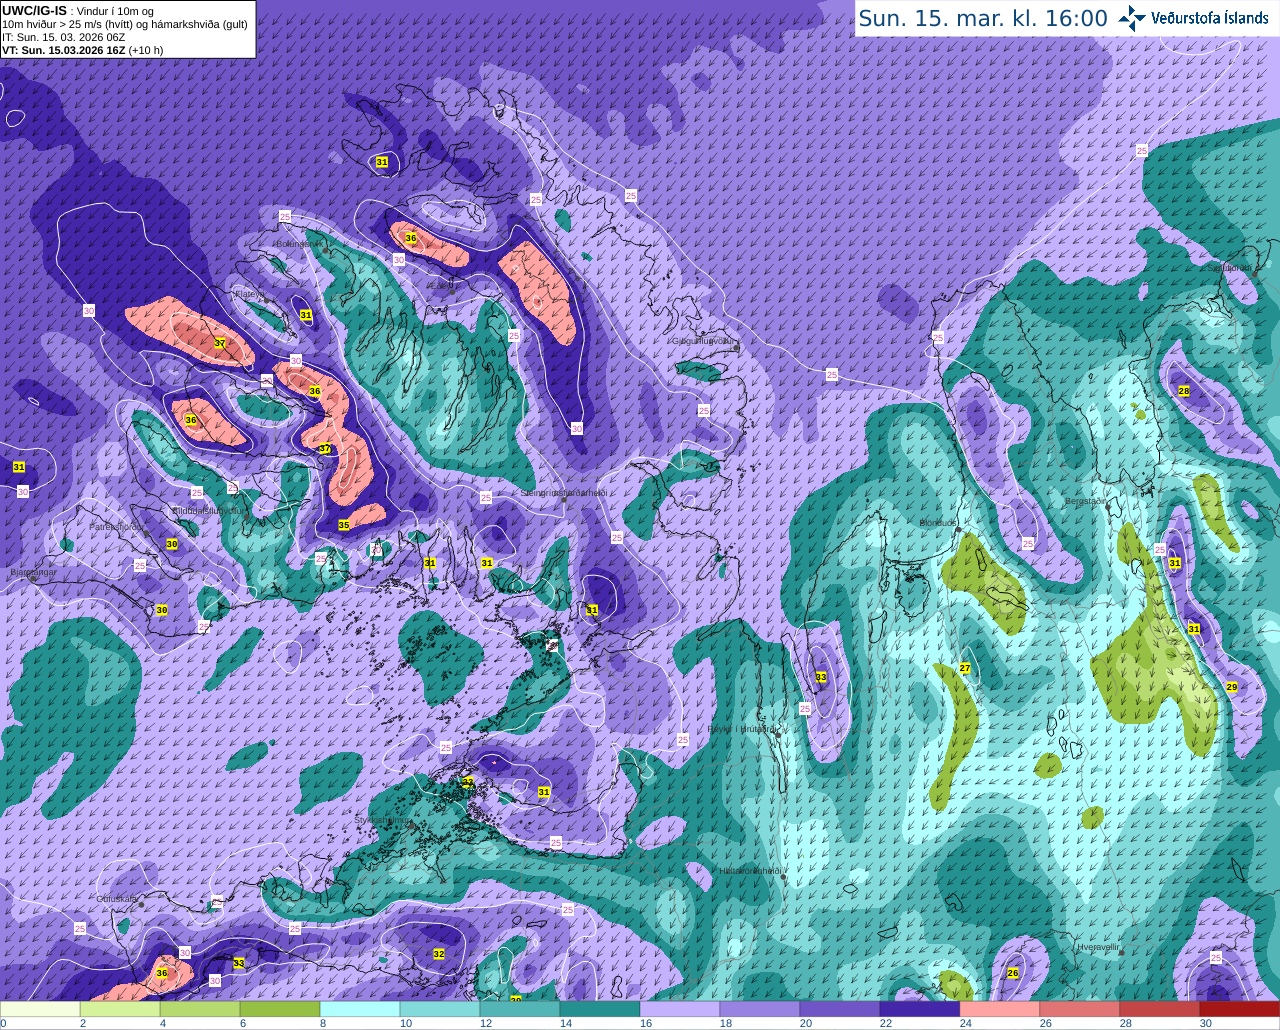Click the 'UWC/IG-IS : Vindur í 10m og' legend line
Viewport: 1280px width, 1030px height.
click(78, 11)
